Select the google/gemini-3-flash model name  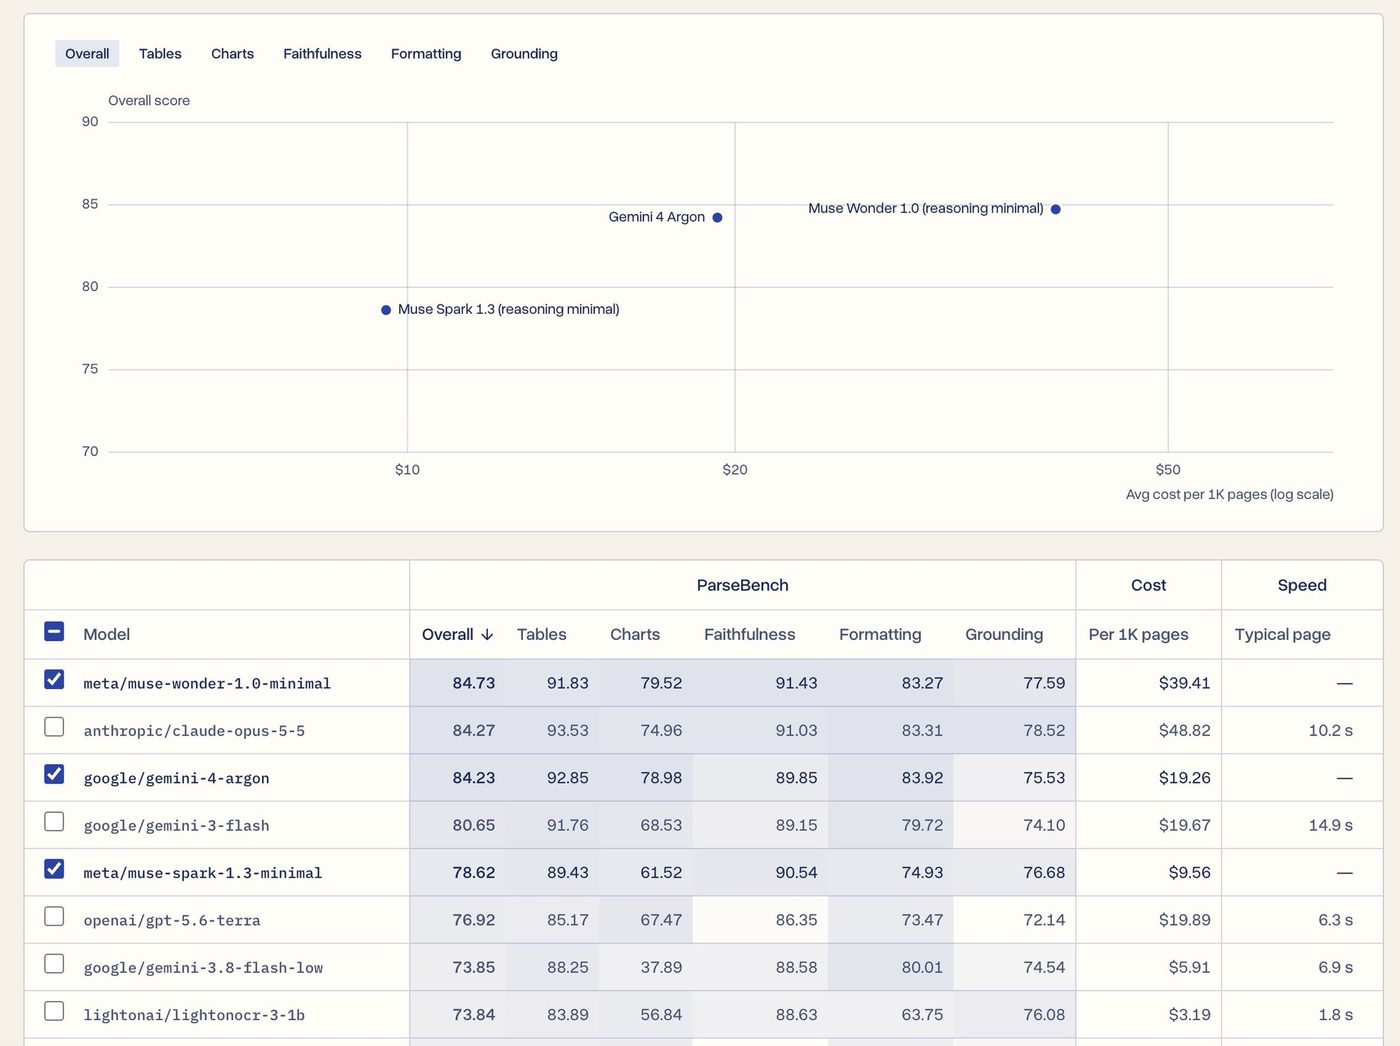(x=176, y=826)
